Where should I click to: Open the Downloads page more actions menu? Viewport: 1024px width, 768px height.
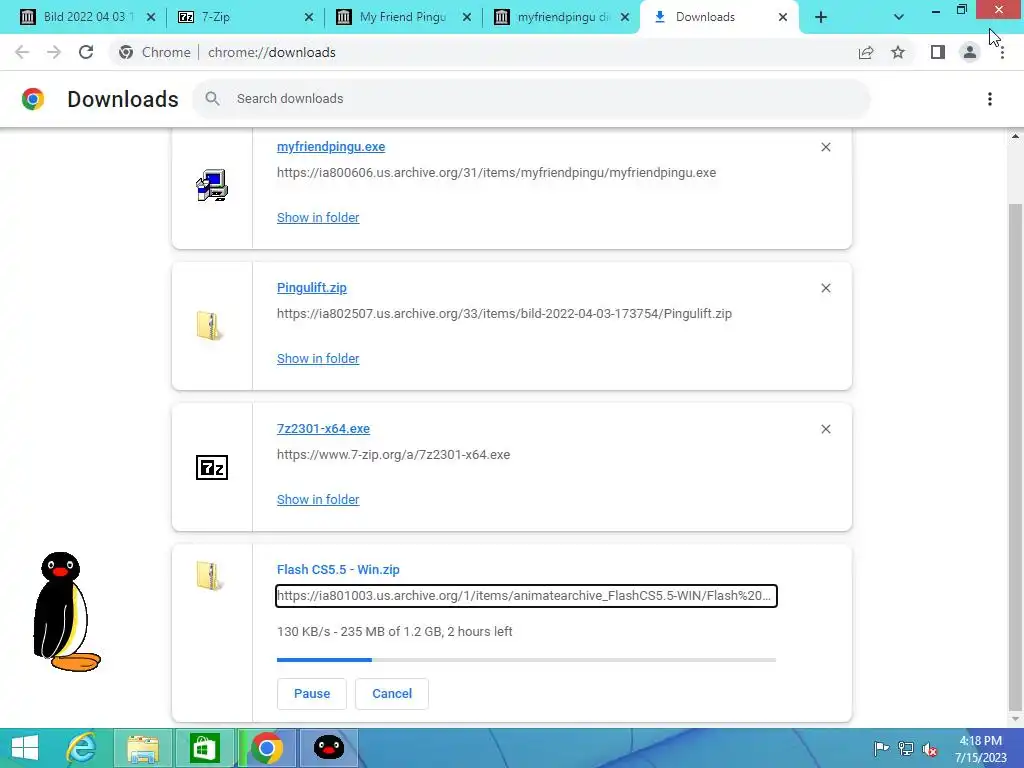point(990,99)
